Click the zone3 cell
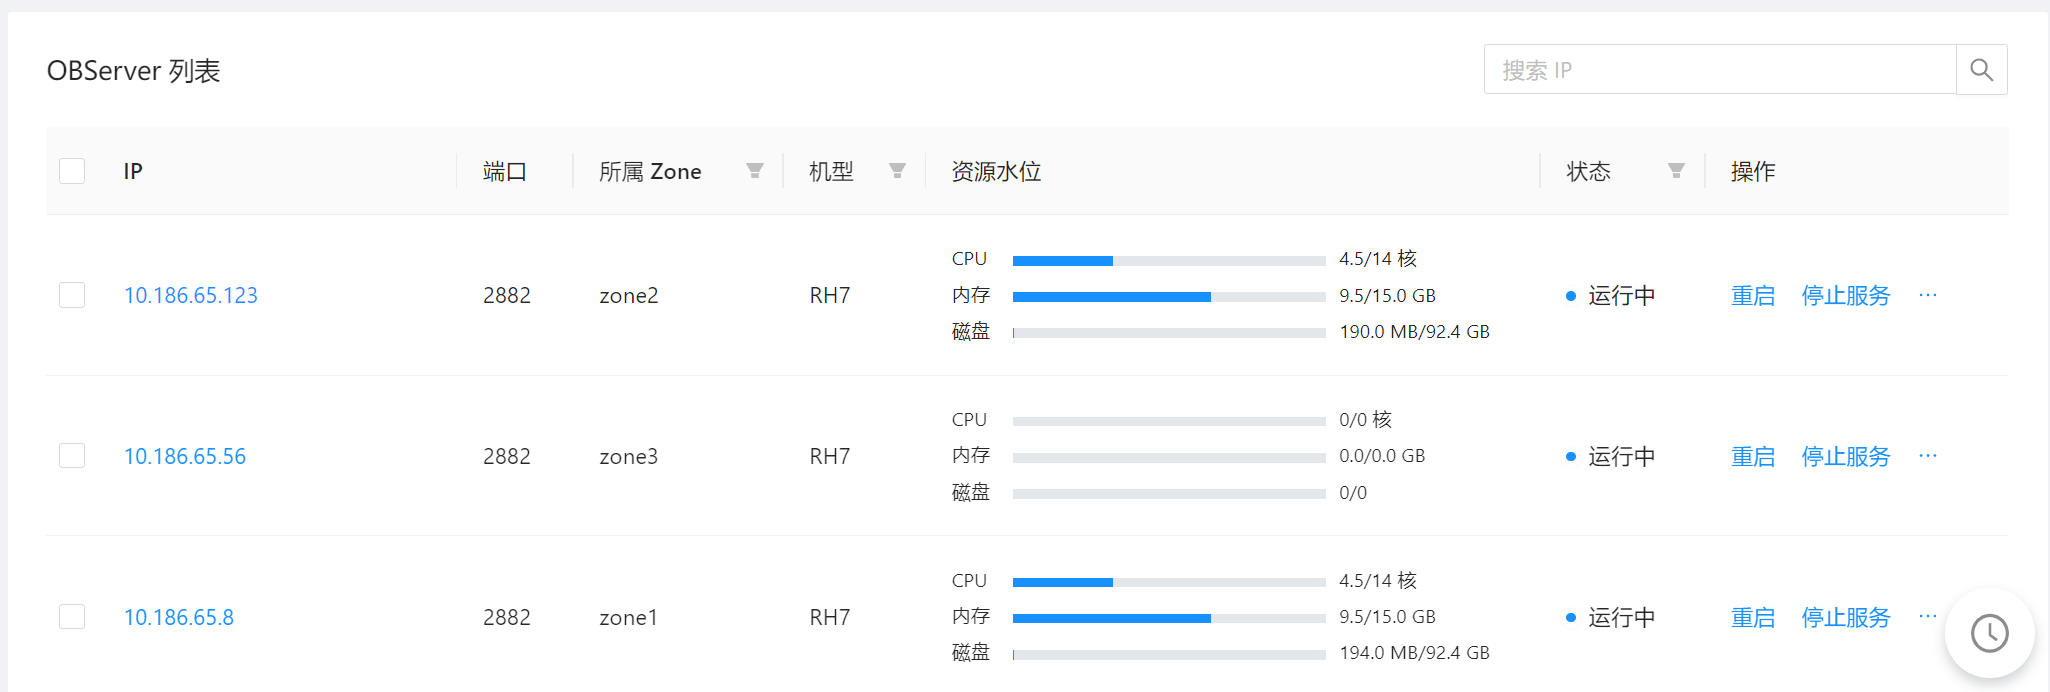2050x692 pixels. point(629,457)
